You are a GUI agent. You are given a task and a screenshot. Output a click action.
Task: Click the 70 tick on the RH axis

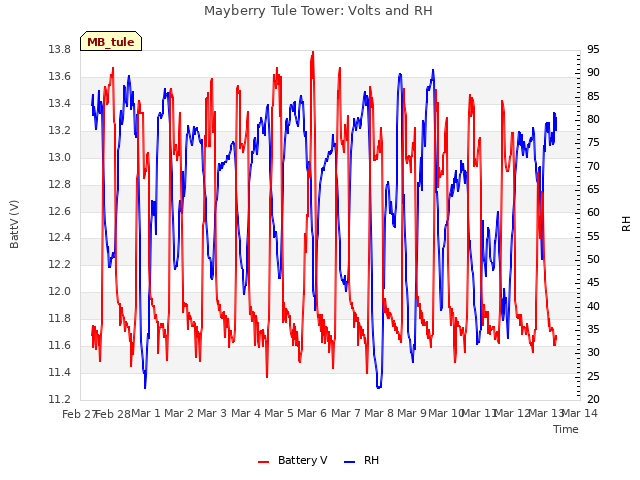tap(593, 166)
